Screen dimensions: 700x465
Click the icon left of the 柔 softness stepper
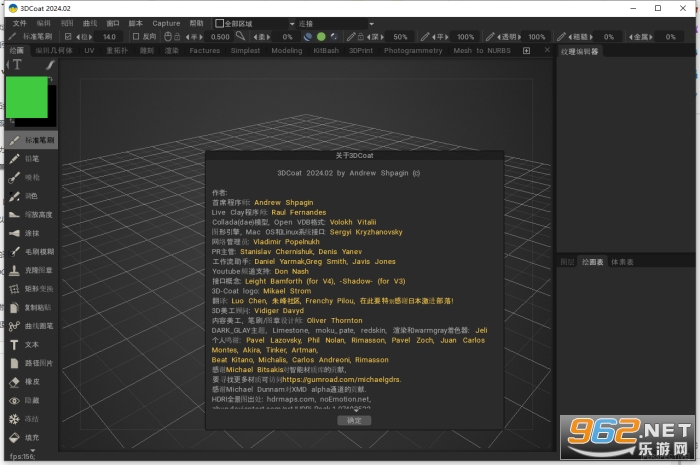[241, 36]
